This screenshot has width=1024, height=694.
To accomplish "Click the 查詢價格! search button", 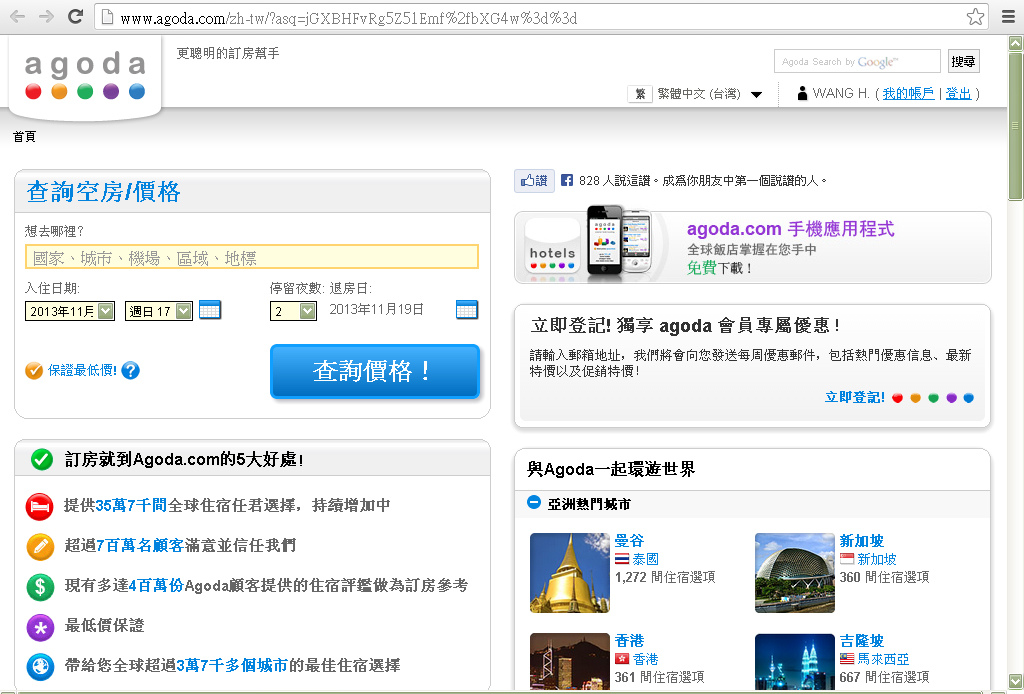I will coord(375,371).
